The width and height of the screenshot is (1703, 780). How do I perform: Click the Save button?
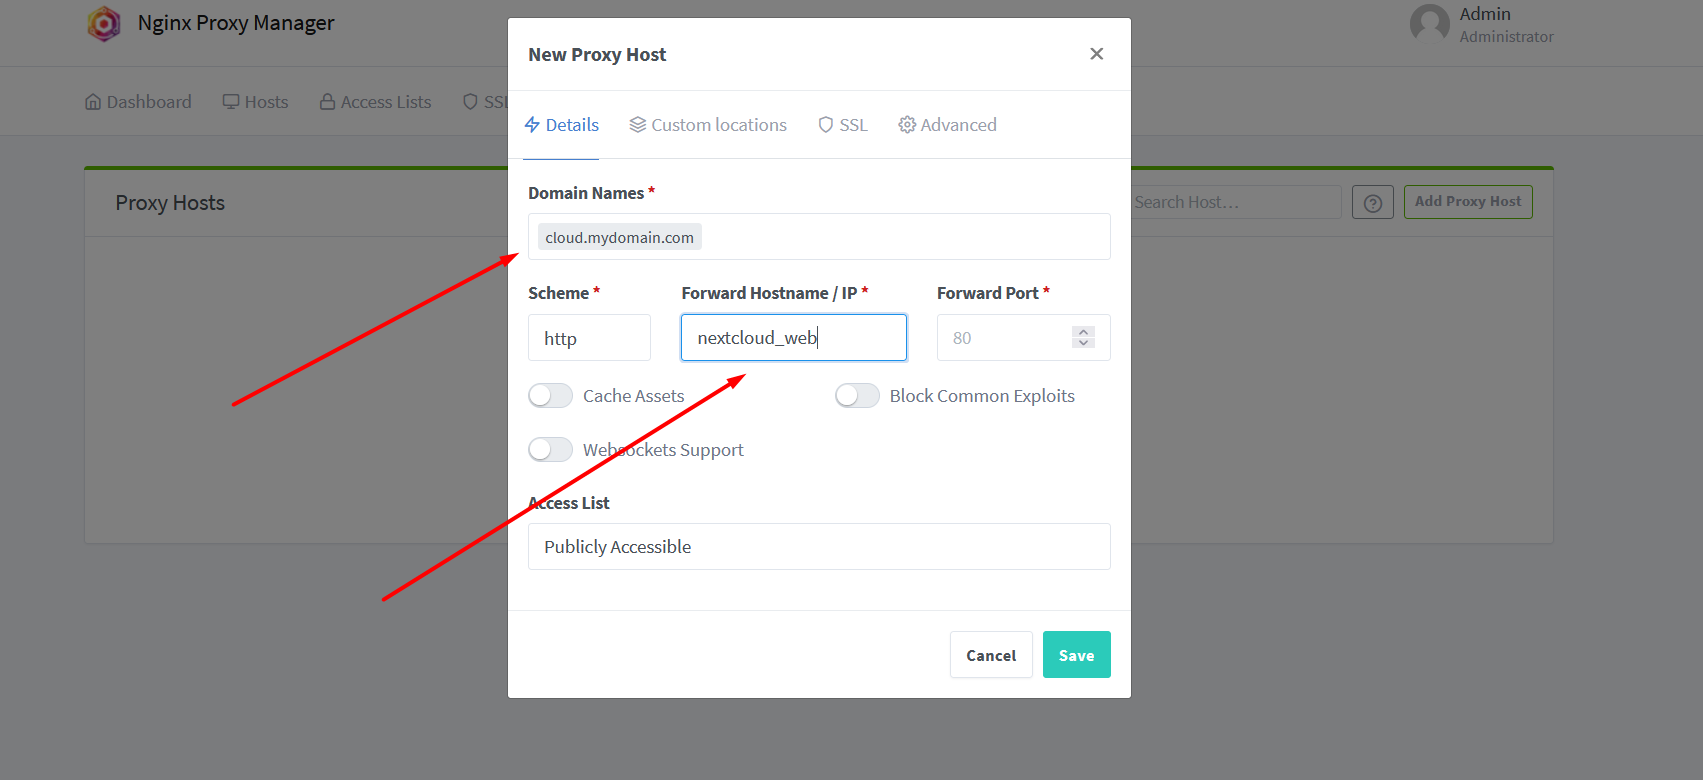[1077, 655]
